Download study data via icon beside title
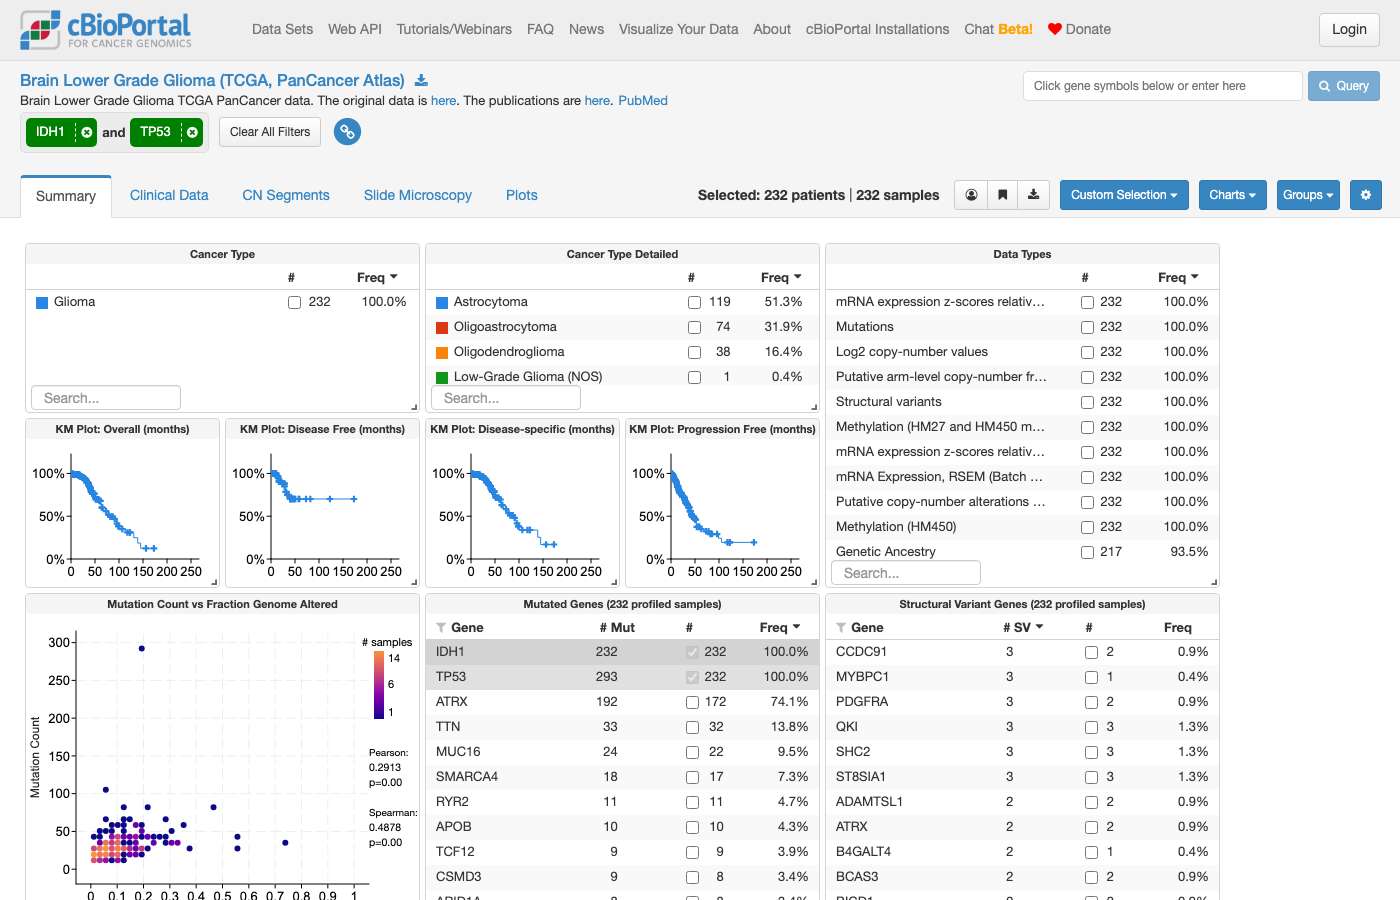Image resolution: width=1400 pixels, height=900 pixels. click(x=421, y=80)
